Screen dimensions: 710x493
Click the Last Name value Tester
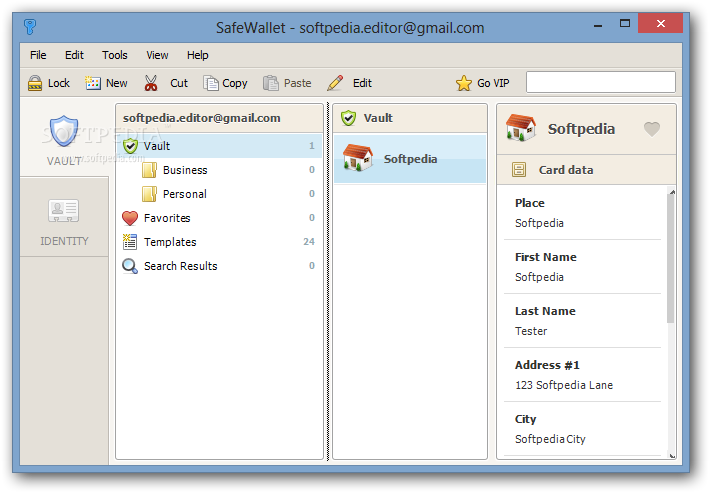(x=531, y=331)
